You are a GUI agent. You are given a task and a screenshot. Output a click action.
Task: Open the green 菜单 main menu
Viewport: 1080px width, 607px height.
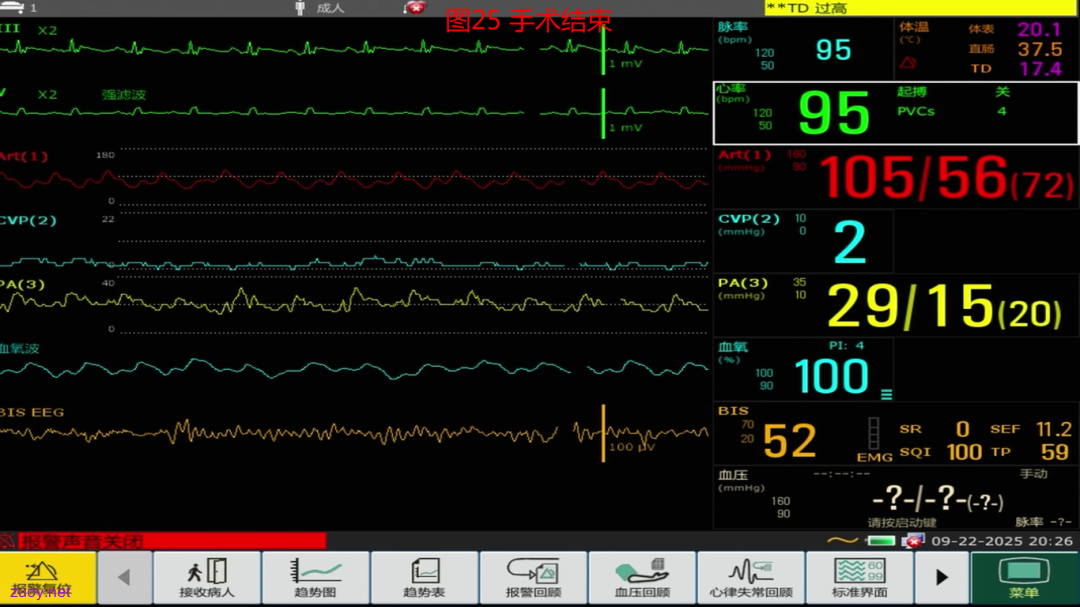(x=1024, y=577)
